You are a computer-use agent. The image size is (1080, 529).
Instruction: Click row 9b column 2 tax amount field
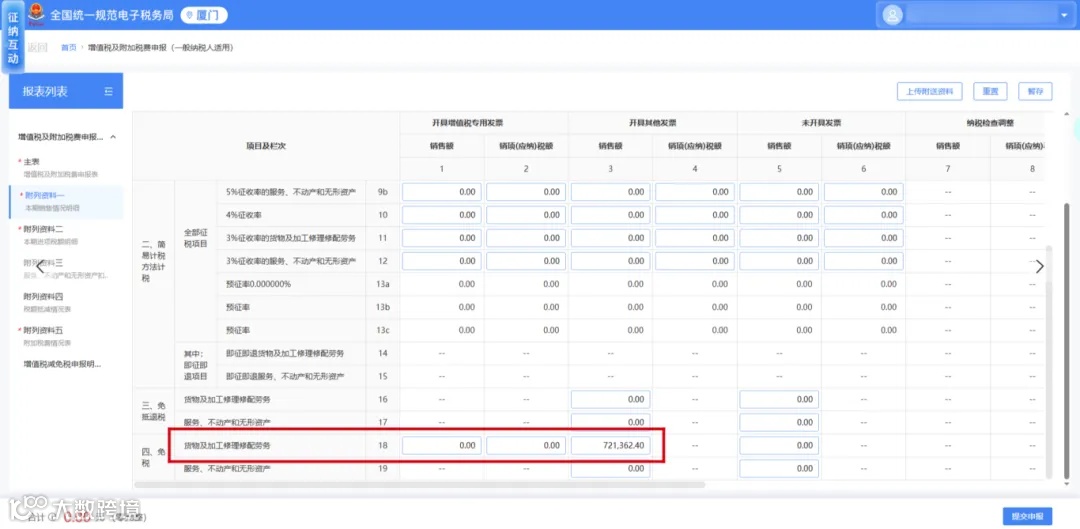click(526, 192)
